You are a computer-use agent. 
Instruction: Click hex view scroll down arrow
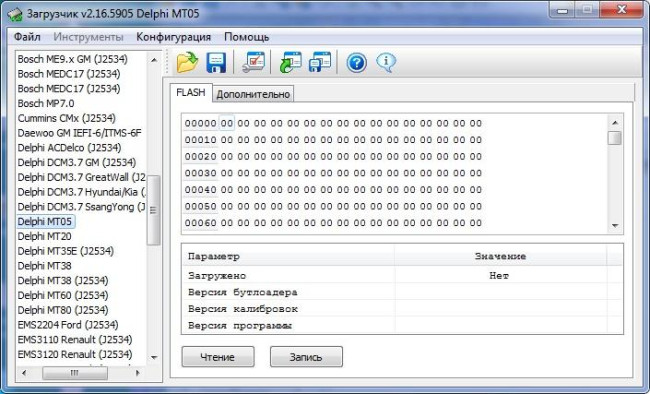point(615,225)
